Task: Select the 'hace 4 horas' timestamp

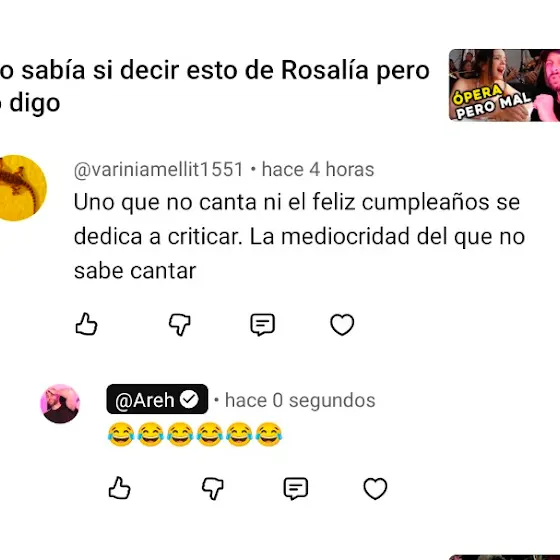Action: pyautogui.click(x=318, y=169)
